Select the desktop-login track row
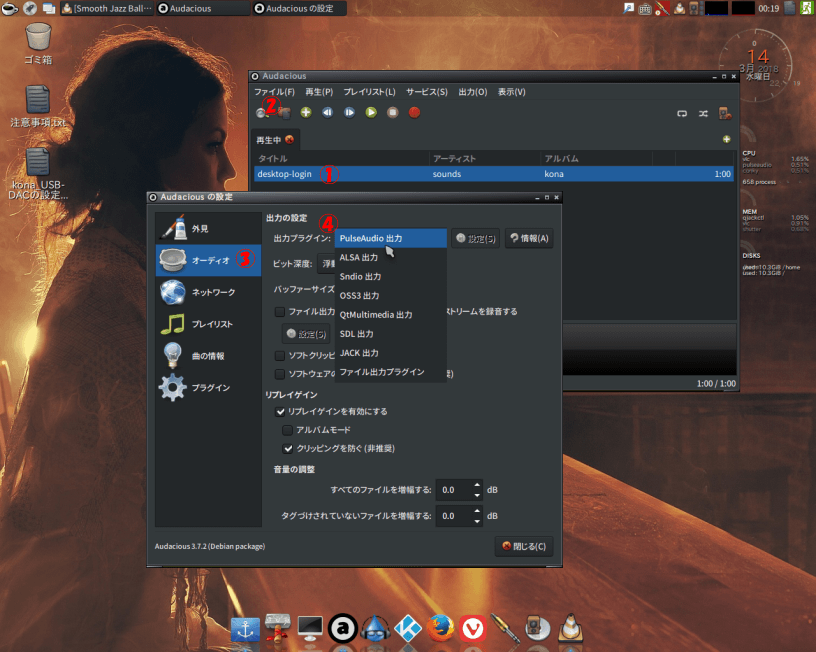 [x=494, y=174]
